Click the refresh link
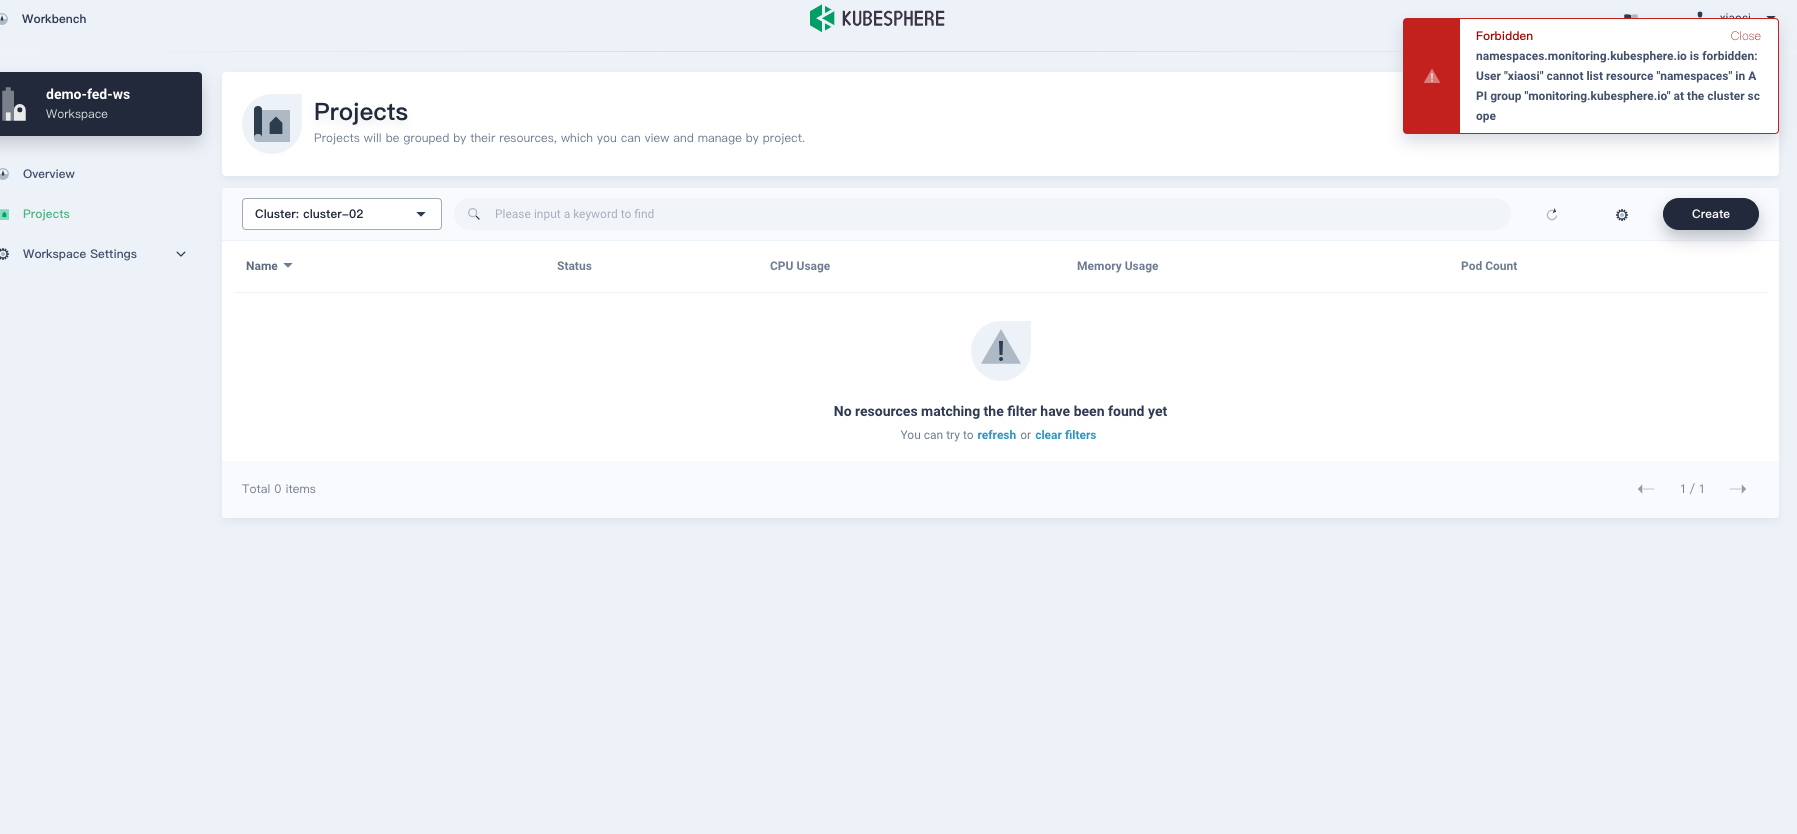 point(996,435)
